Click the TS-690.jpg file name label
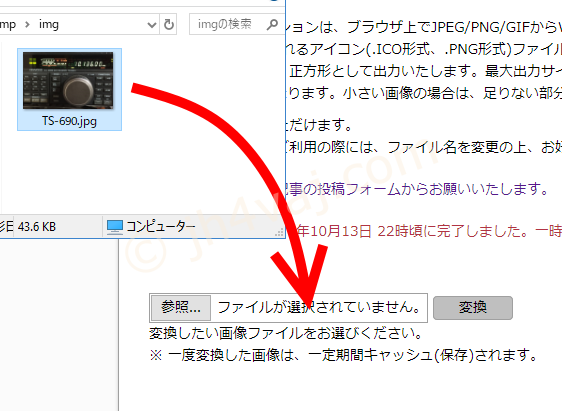This screenshot has width=562, height=411. 69,121
